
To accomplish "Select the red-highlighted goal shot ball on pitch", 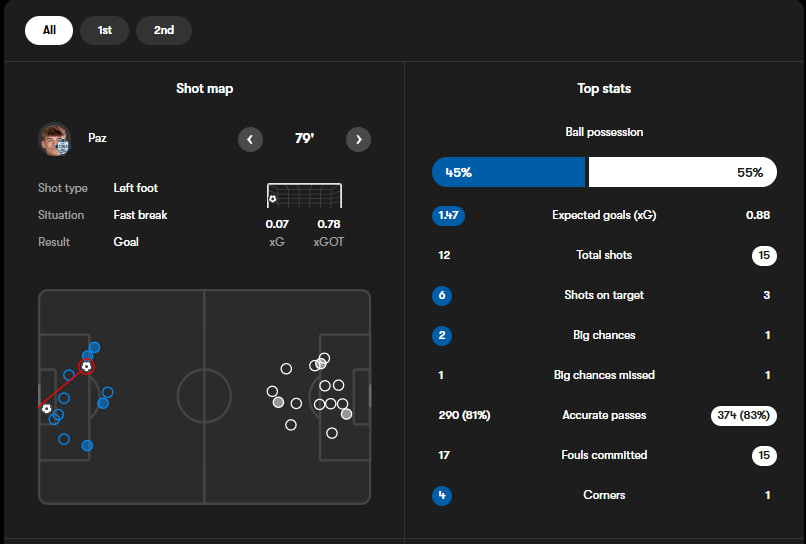I will pyautogui.click(x=87, y=367).
